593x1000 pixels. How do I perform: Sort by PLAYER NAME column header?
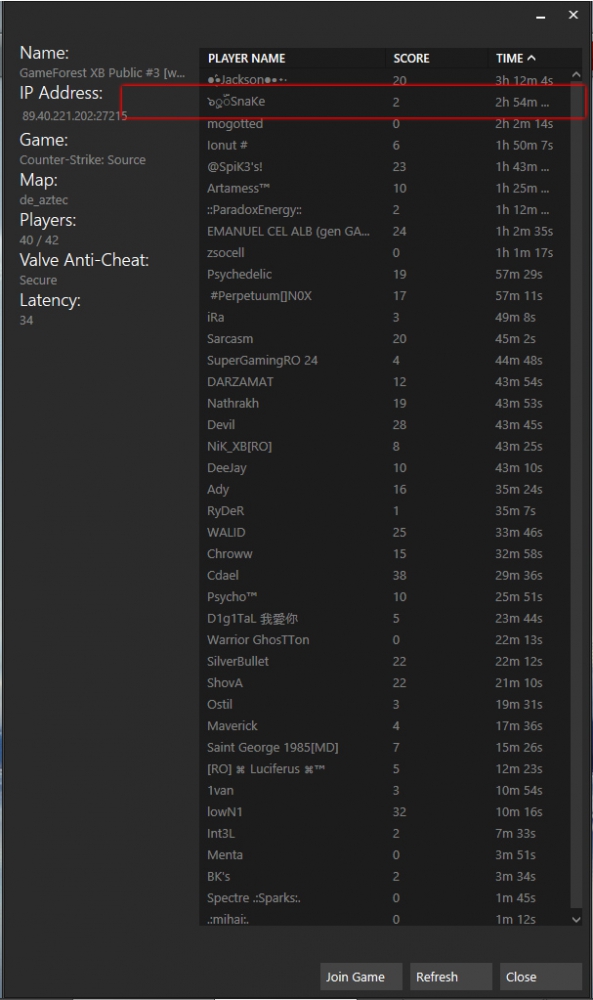(x=293, y=58)
